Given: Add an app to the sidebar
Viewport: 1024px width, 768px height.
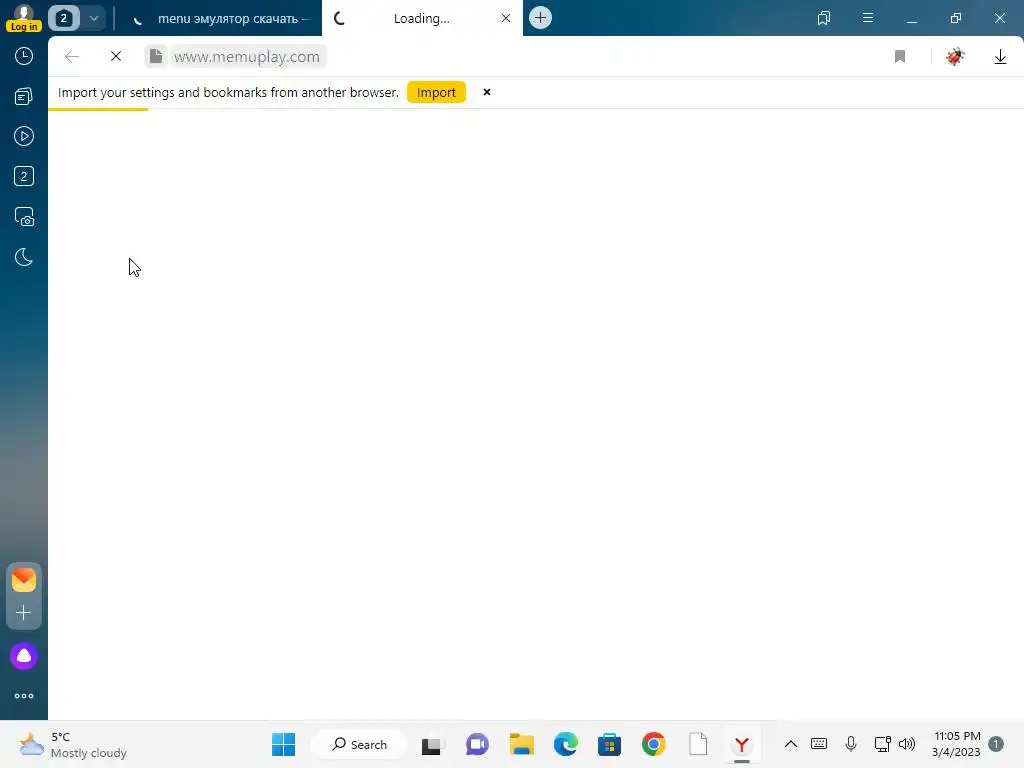Looking at the screenshot, I should pyautogui.click(x=24, y=613).
